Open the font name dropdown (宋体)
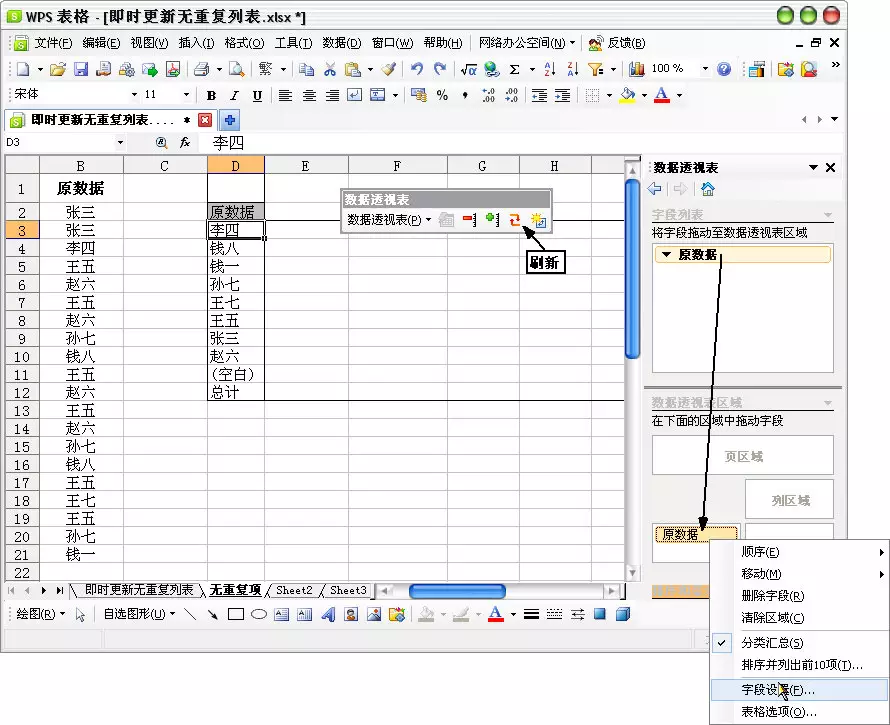Viewport: 890px width, 725px height. click(x=134, y=95)
